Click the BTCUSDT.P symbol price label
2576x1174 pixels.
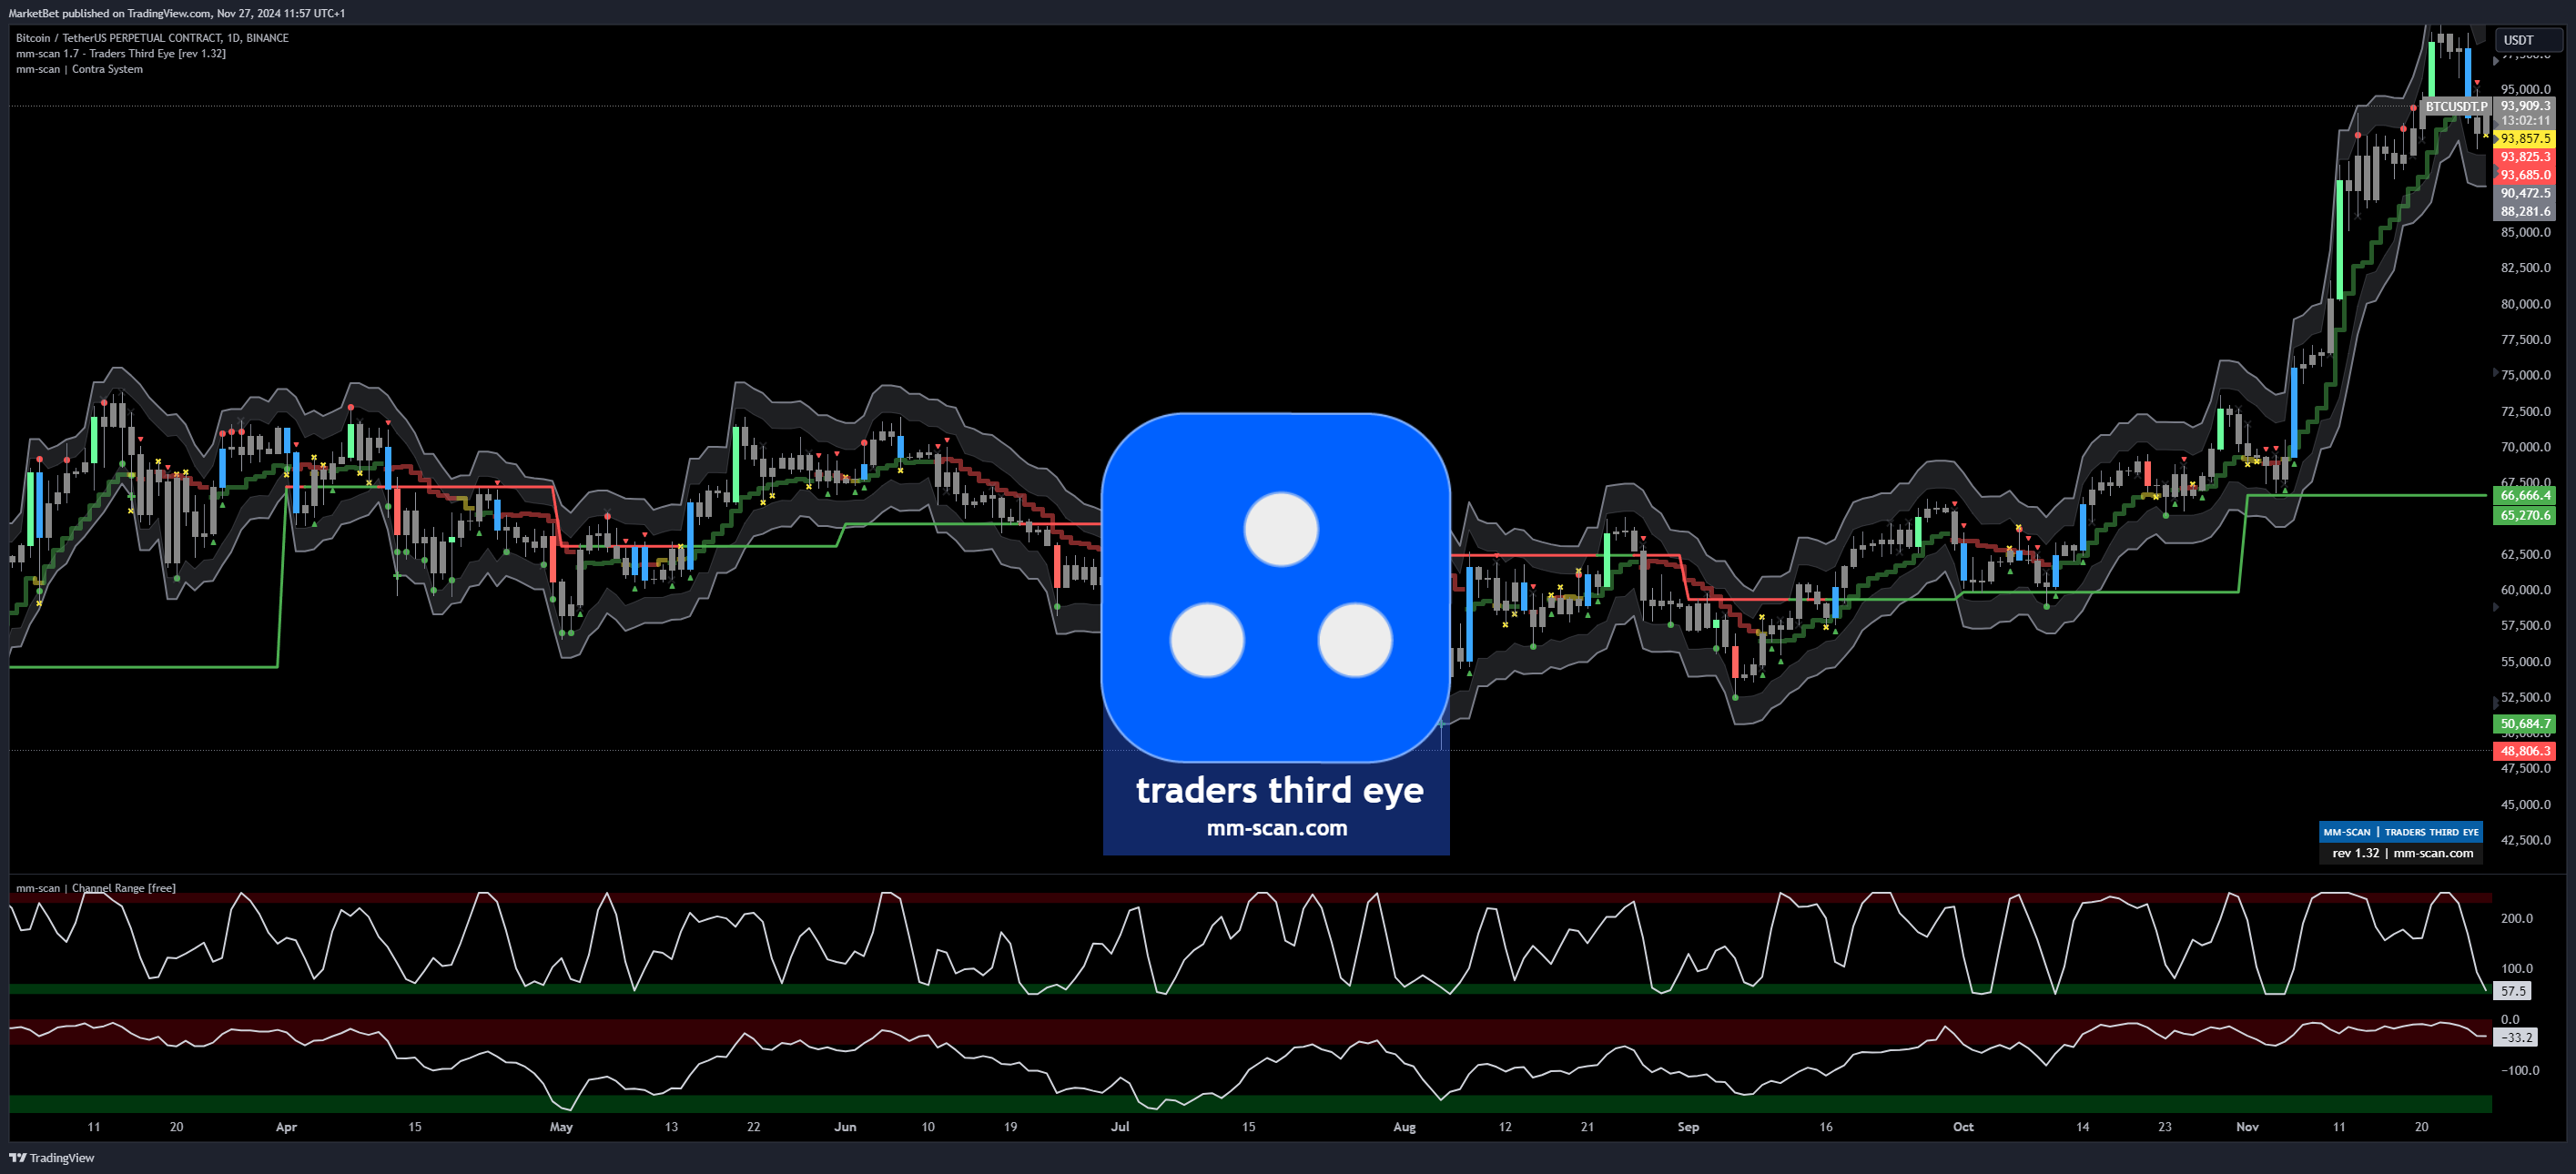coord(2455,106)
